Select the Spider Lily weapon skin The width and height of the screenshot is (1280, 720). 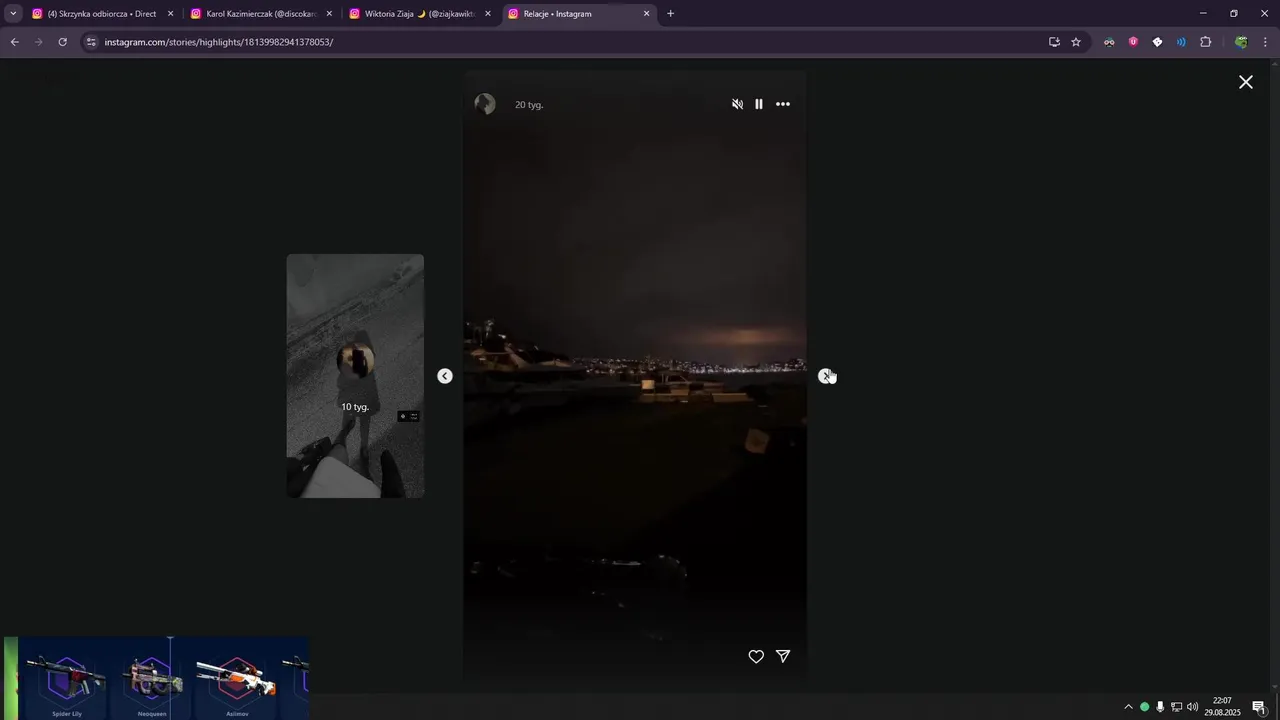(x=67, y=680)
